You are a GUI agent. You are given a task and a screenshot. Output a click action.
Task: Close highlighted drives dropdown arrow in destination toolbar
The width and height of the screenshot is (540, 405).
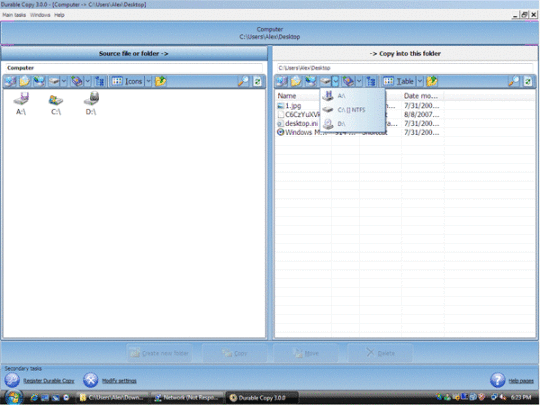pyautogui.click(x=335, y=81)
